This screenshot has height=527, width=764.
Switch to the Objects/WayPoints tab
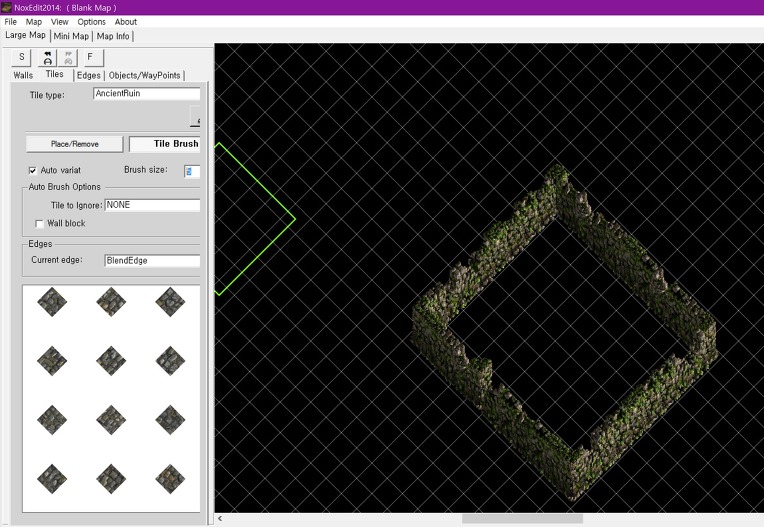click(144, 75)
